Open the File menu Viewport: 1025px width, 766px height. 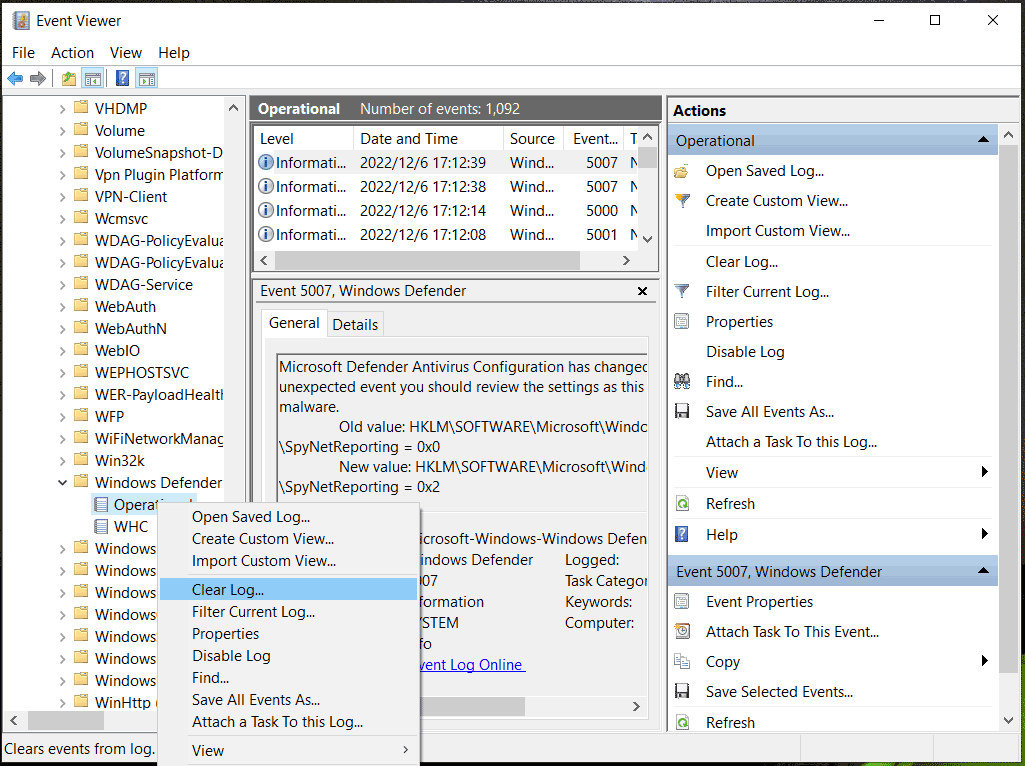[x=24, y=53]
